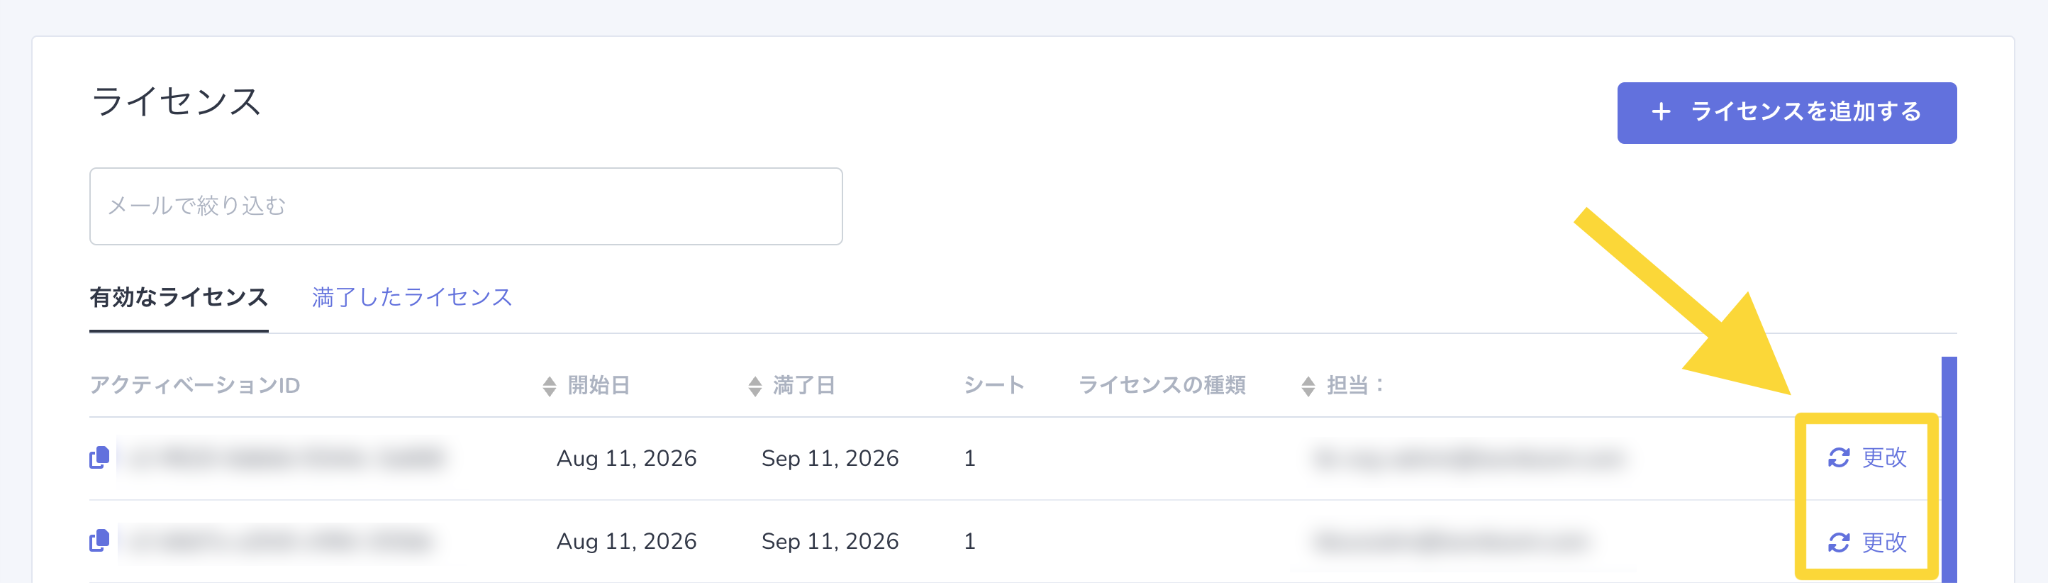The height and width of the screenshot is (583, 2048).
Task: Add a license with ライセンスを追加する button
Action: 1787,113
